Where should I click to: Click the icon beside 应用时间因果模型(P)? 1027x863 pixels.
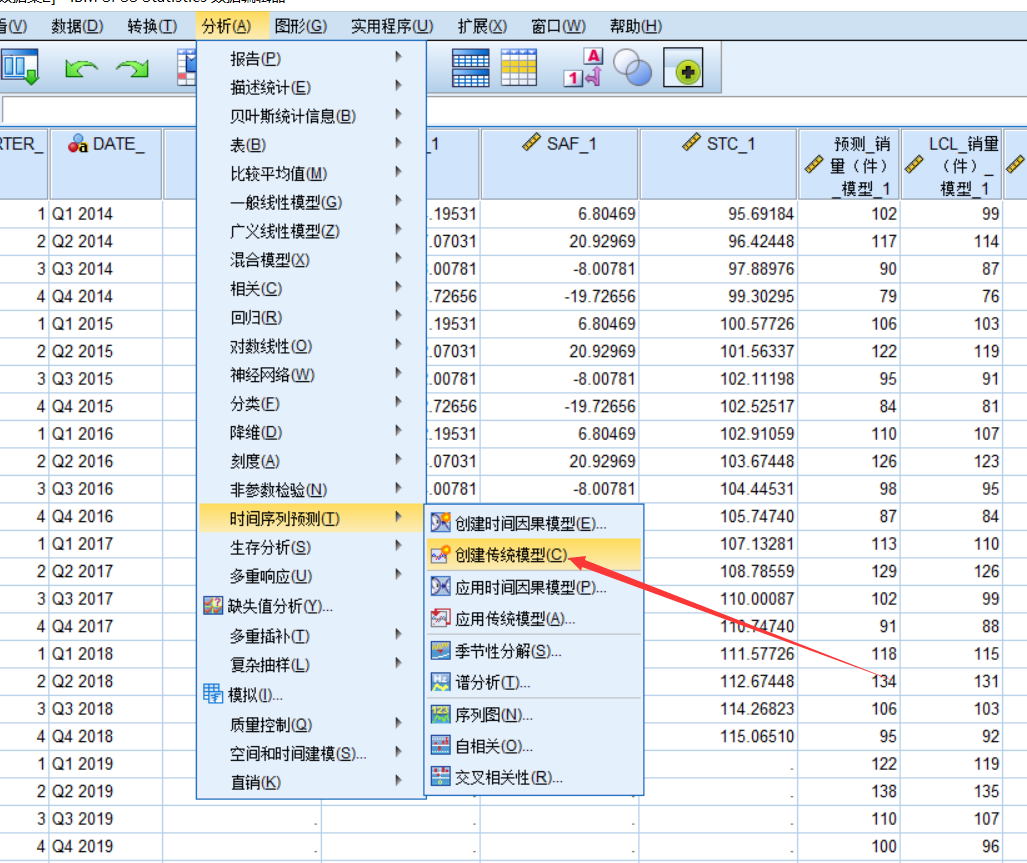click(x=440, y=586)
